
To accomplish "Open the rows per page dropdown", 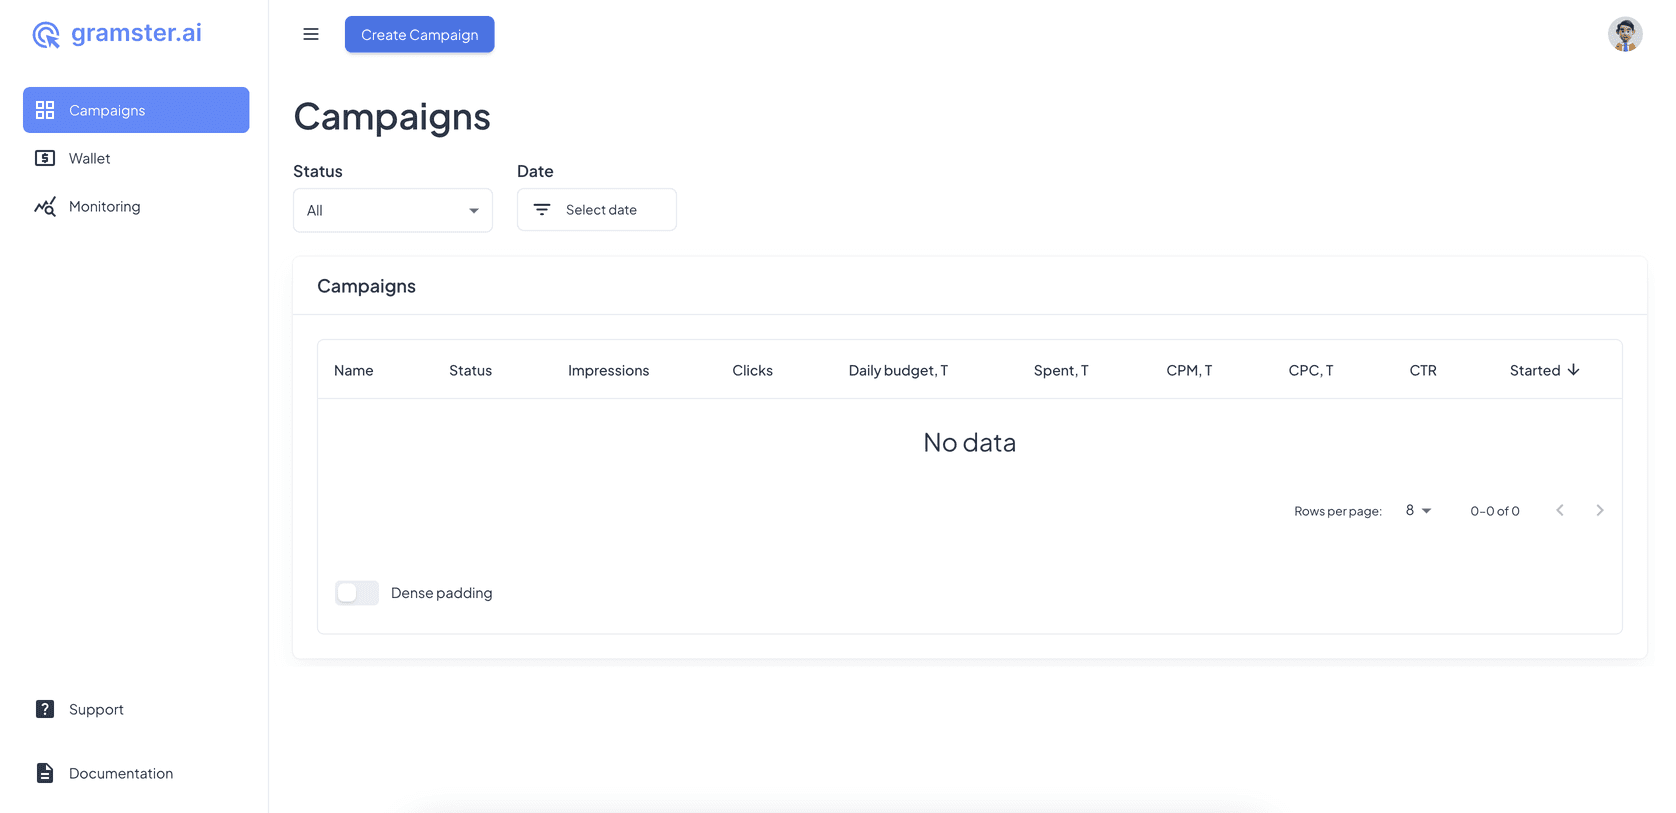I will pos(1418,511).
